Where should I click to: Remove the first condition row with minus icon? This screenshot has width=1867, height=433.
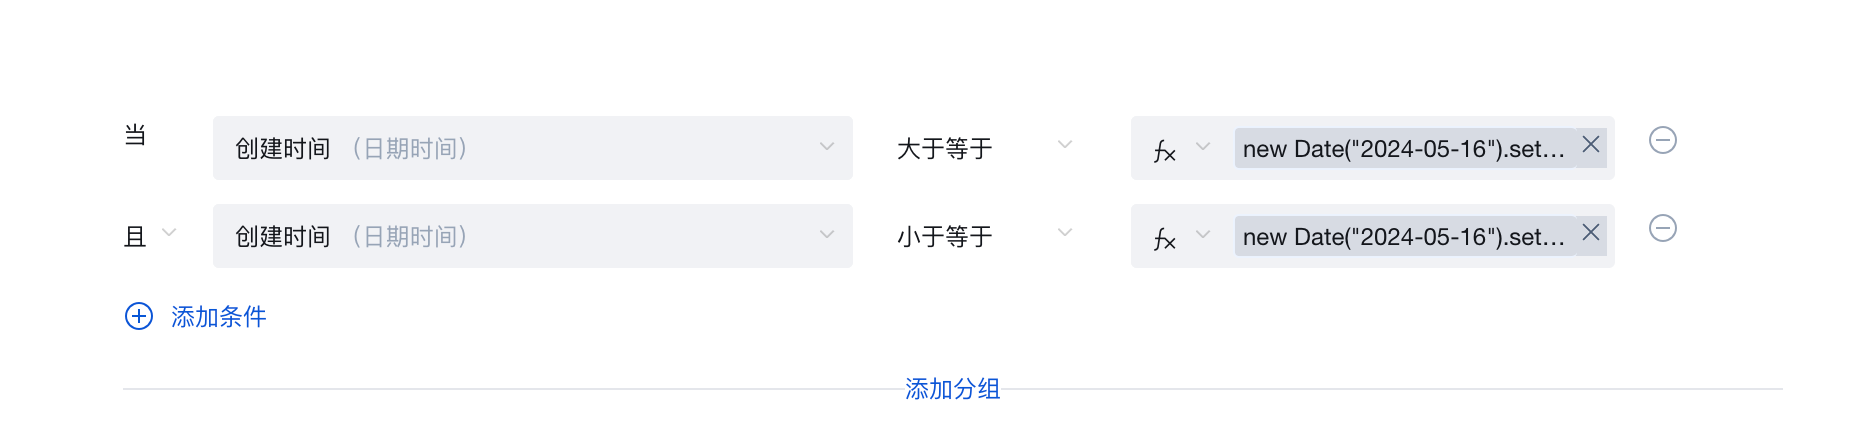point(1662,141)
